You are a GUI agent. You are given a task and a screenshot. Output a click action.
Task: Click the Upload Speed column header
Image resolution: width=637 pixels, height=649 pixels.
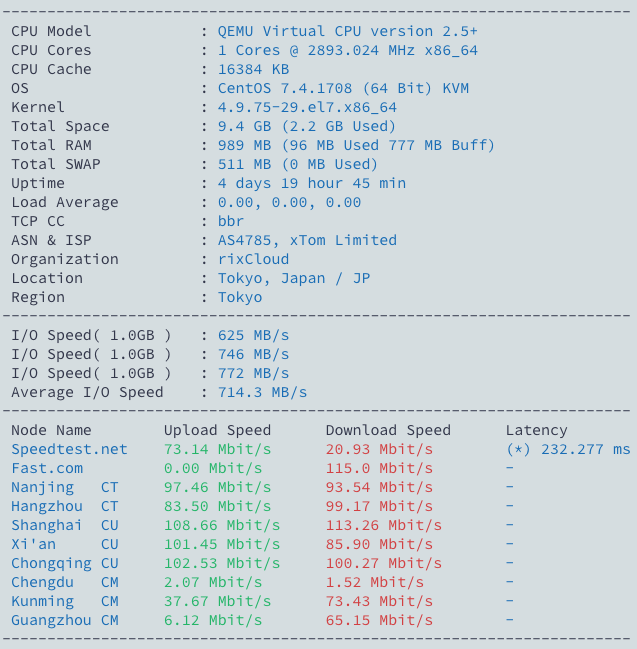[217, 430]
